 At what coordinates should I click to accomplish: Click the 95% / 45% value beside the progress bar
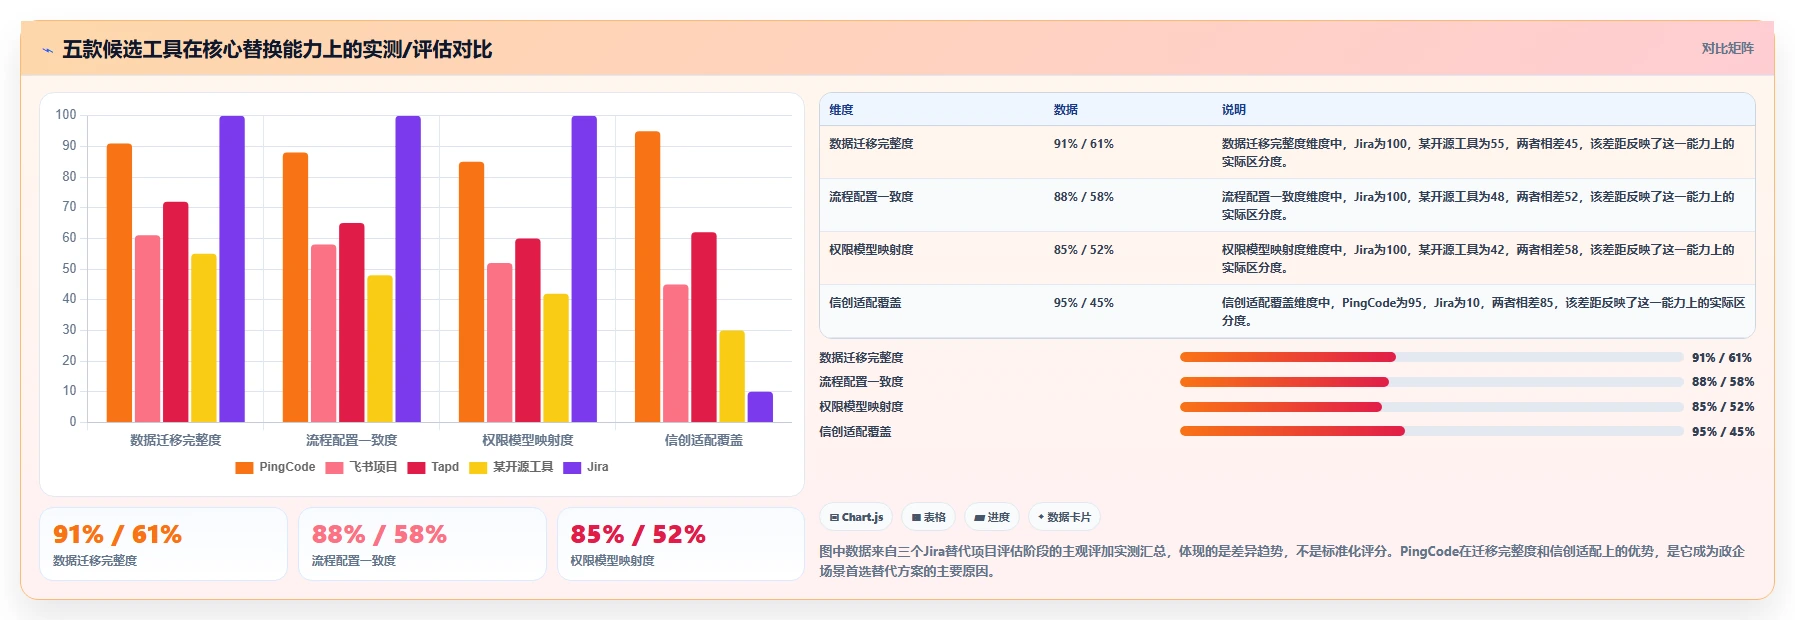pos(1723,432)
